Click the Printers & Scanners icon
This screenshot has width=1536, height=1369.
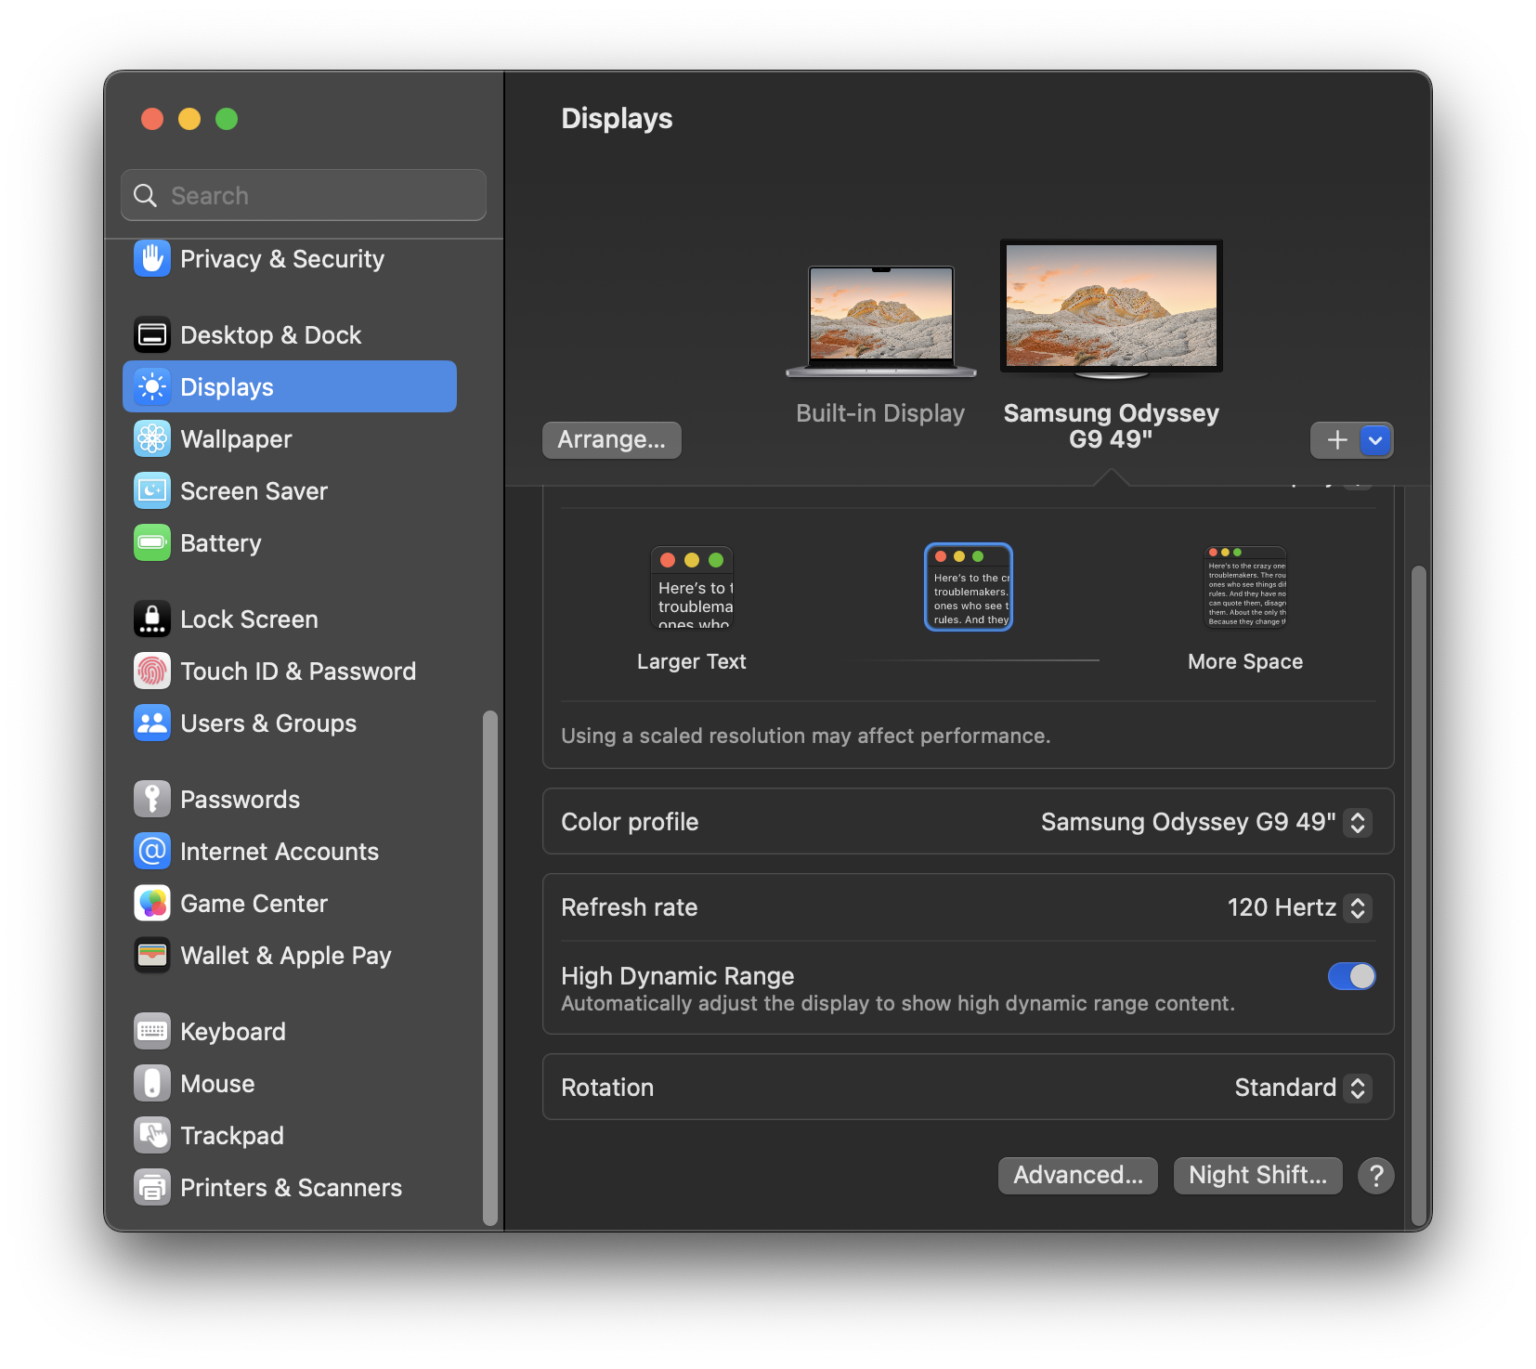click(x=152, y=1187)
